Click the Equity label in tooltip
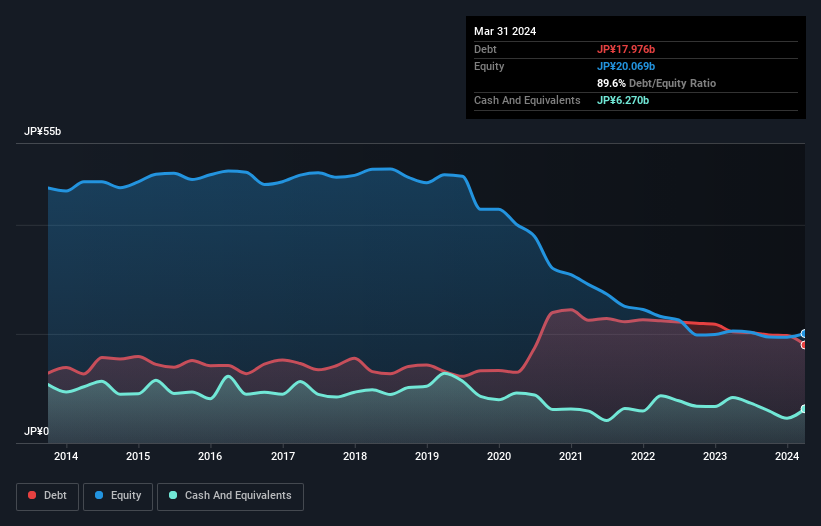The image size is (821, 526). point(489,66)
